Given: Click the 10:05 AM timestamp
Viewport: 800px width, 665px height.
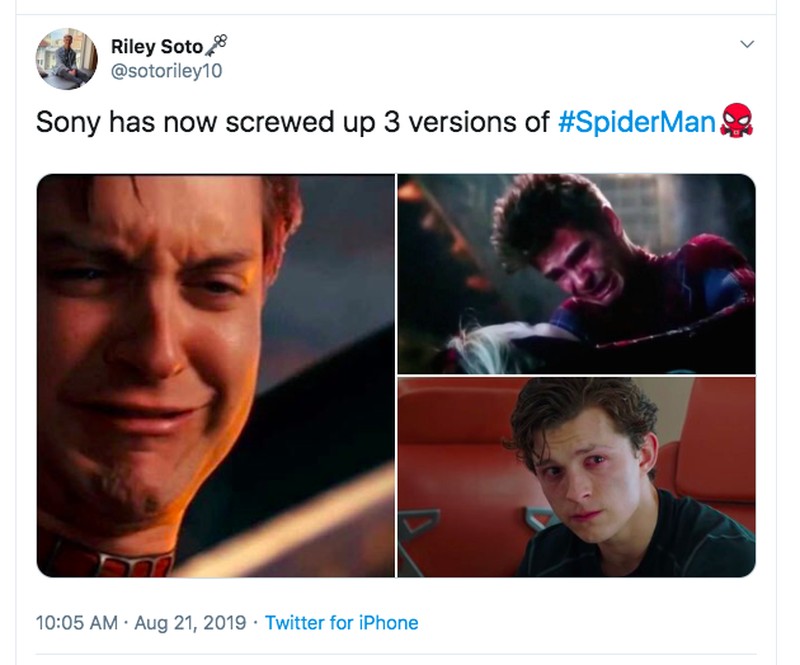Looking at the screenshot, I should (75, 623).
